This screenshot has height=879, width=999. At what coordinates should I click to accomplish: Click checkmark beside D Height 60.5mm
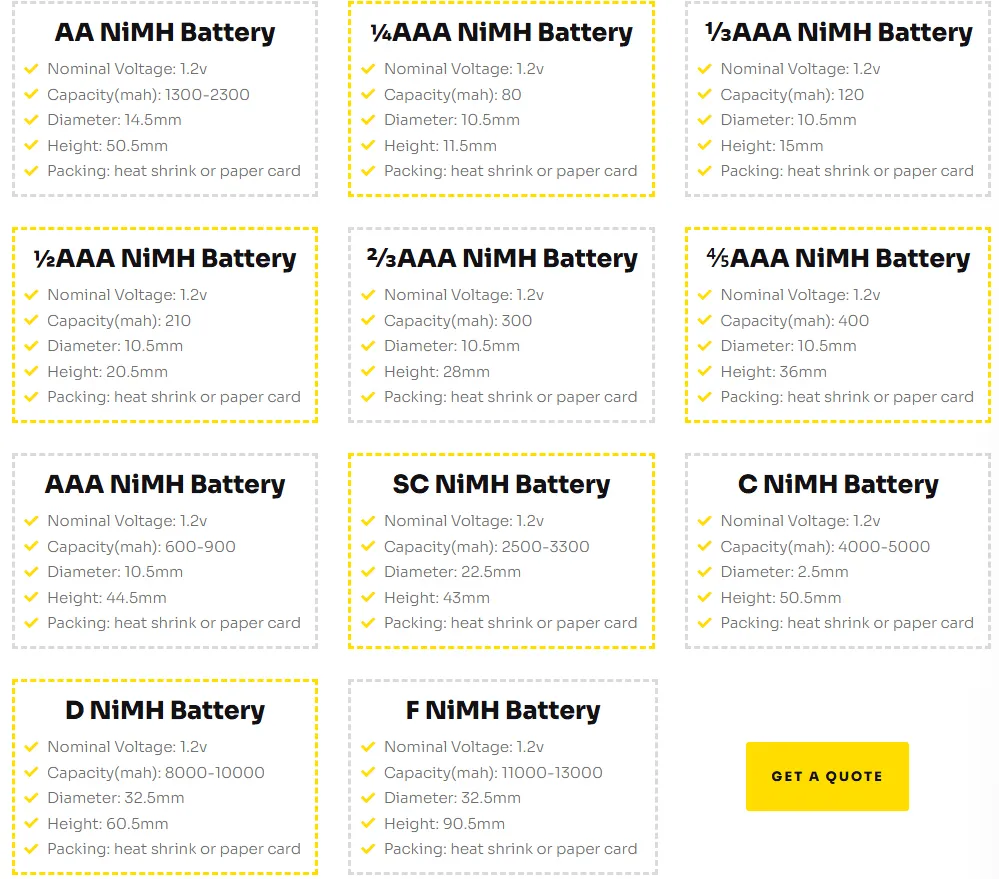pyautogui.click(x=31, y=824)
